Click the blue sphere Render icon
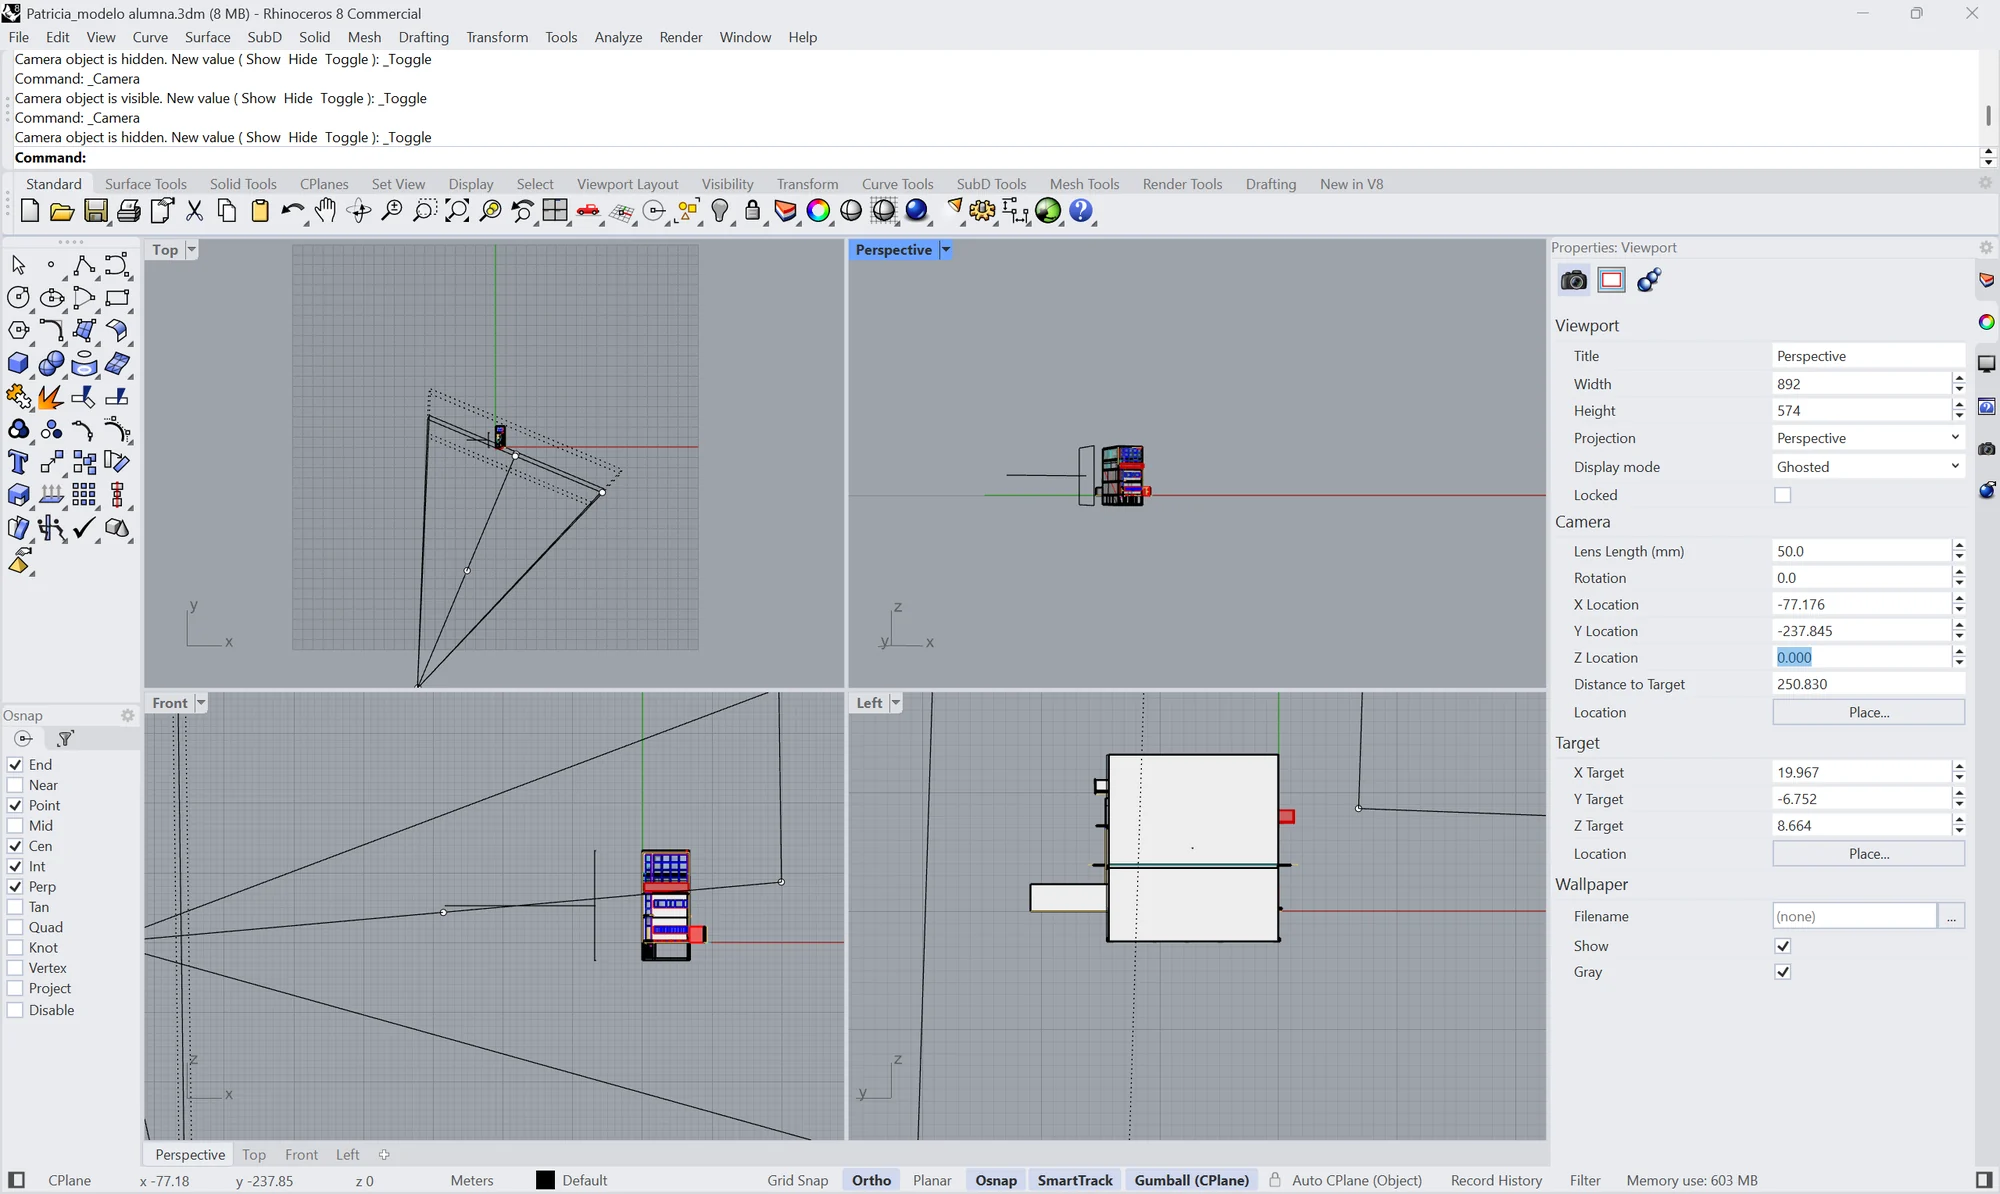The width and height of the screenshot is (2000, 1194). point(917,211)
